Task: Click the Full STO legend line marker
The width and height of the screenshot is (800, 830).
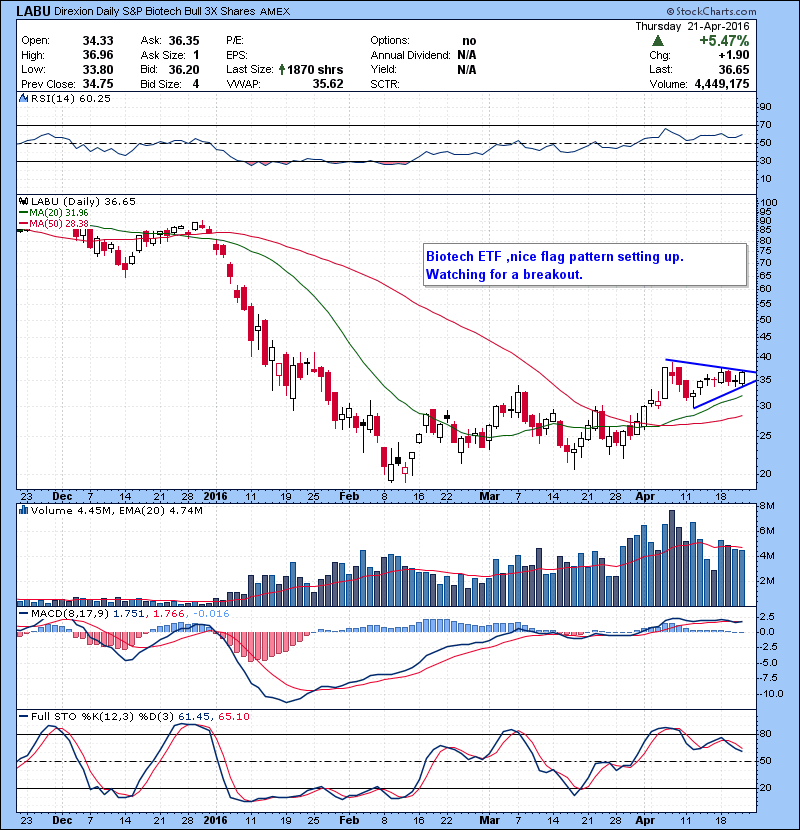Action: pos(21,717)
